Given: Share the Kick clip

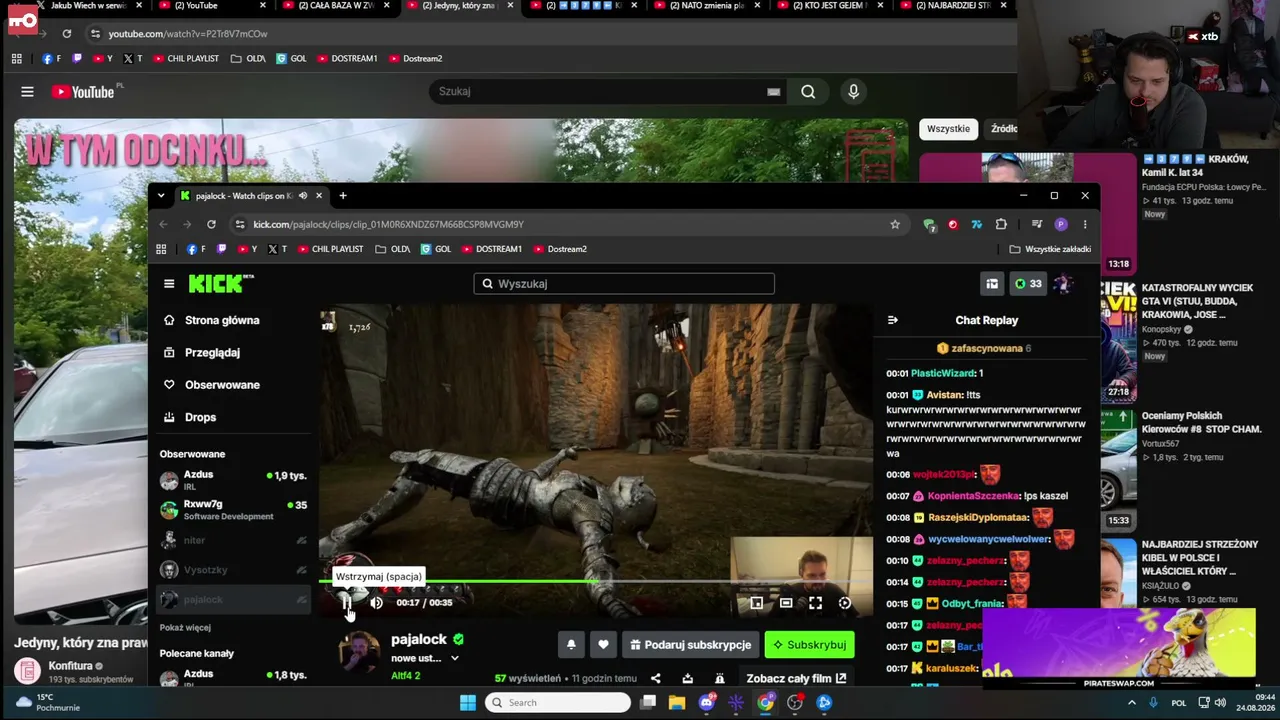Looking at the screenshot, I should coord(655,678).
